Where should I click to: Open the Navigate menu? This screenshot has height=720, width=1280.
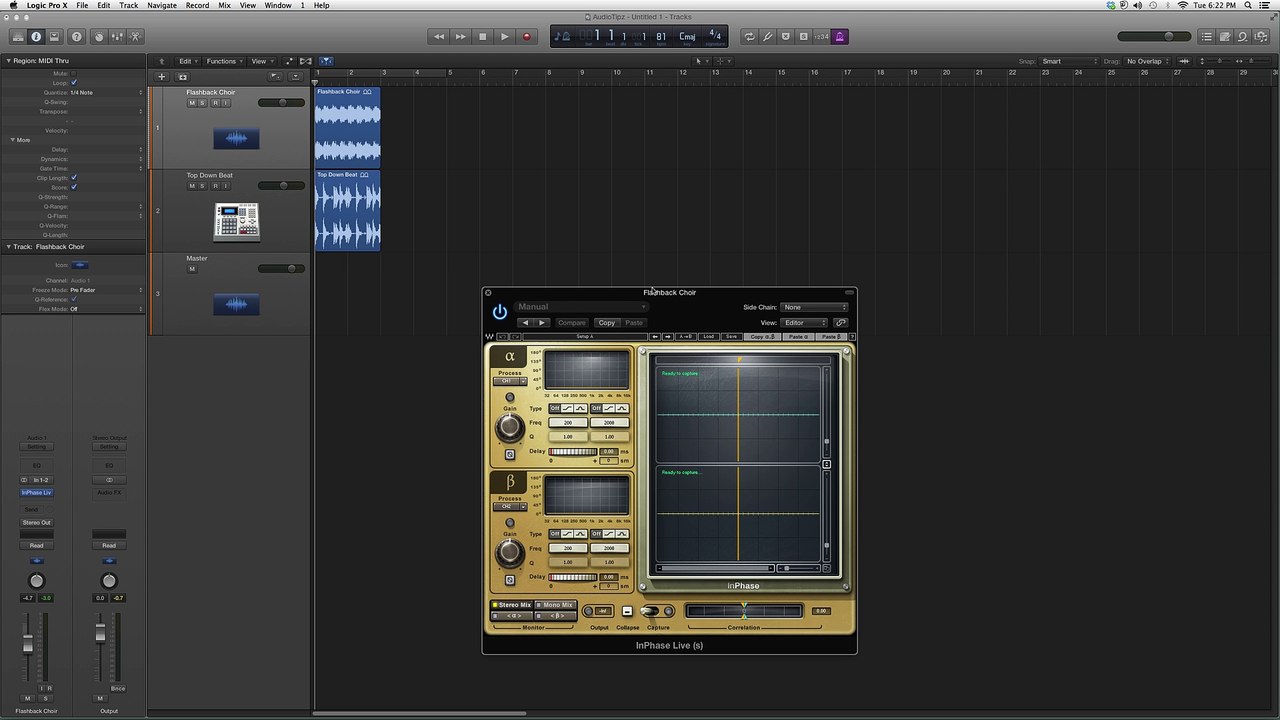pos(162,5)
